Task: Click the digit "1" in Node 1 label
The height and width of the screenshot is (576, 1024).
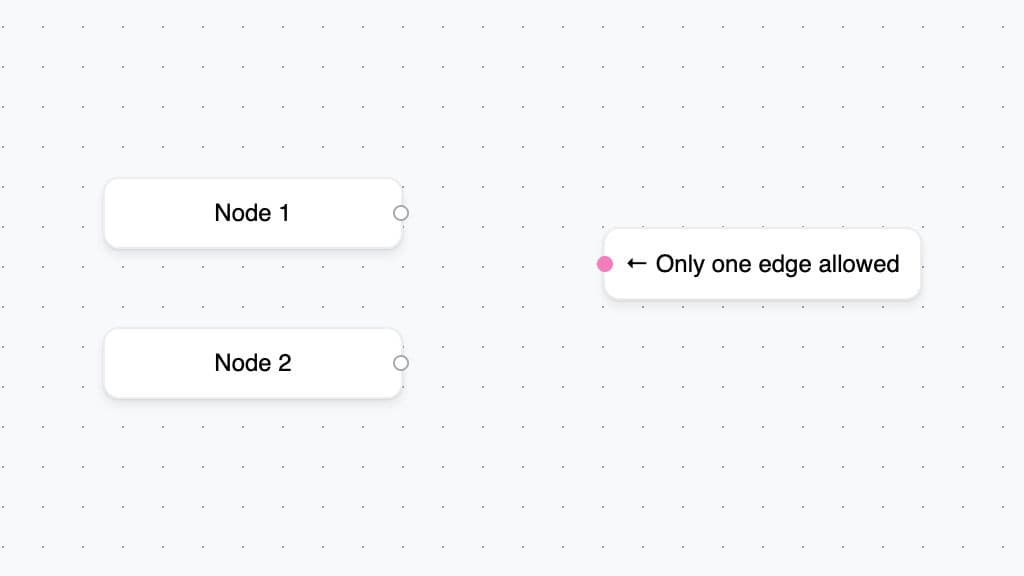Action: pyautogui.click(x=284, y=213)
